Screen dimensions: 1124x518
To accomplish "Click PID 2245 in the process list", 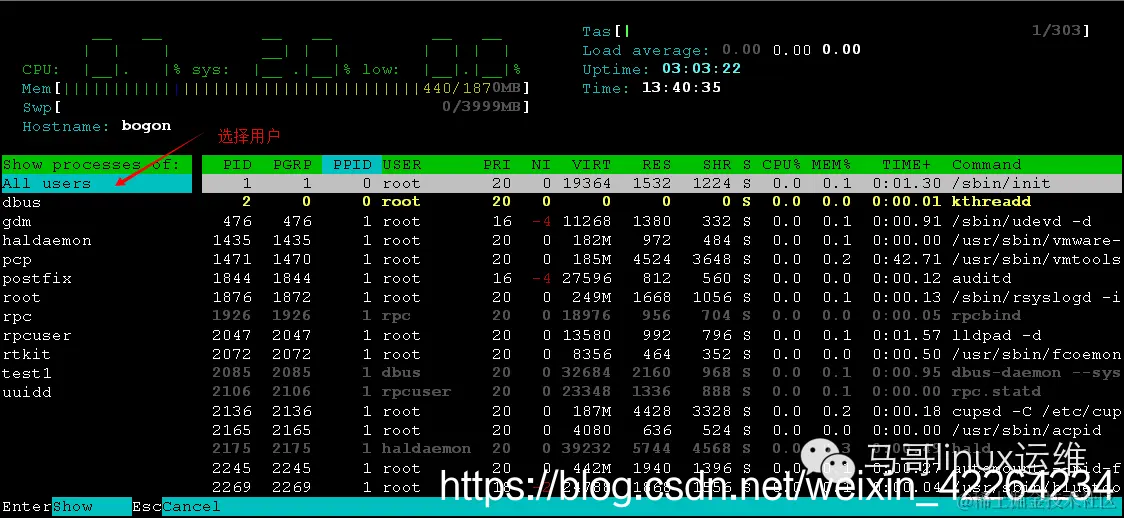I will click(x=232, y=469).
